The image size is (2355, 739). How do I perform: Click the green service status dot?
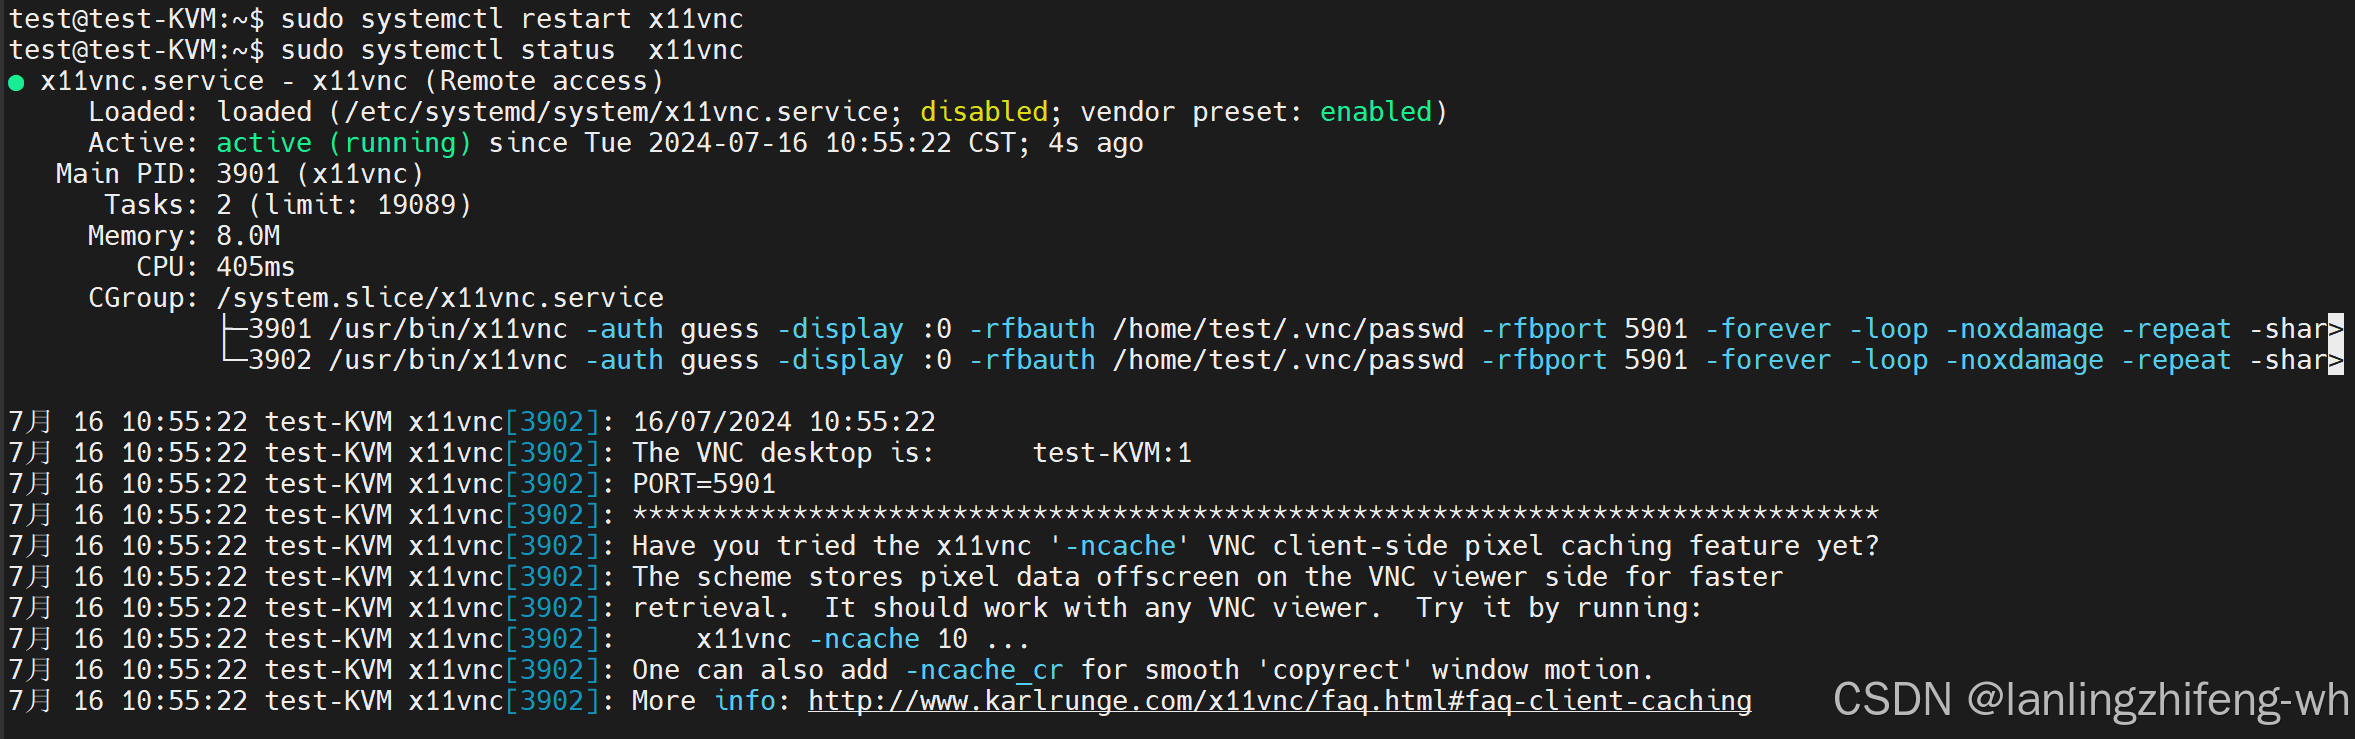[16, 83]
